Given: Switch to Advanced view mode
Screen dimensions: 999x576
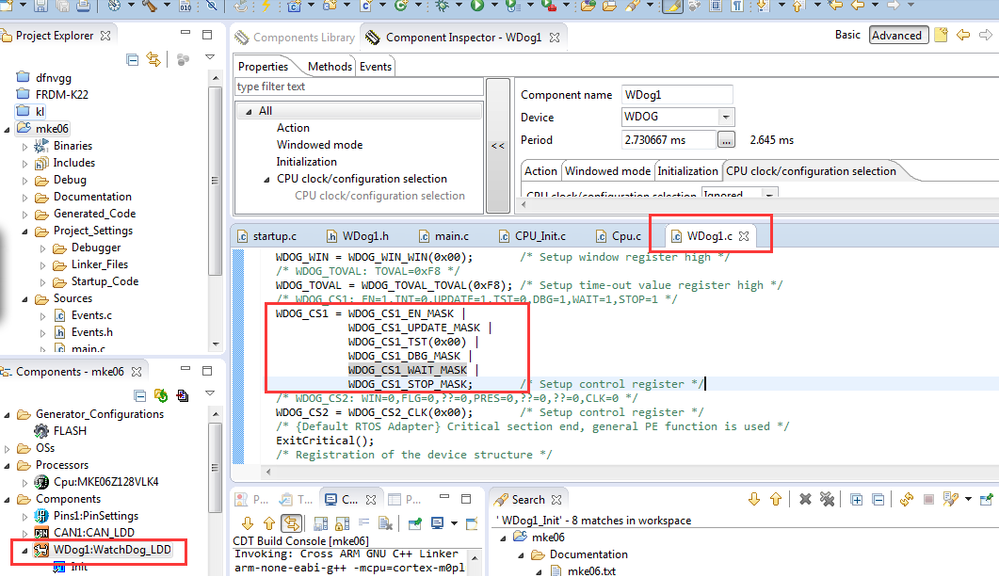Looking at the screenshot, I should pyautogui.click(x=896, y=35).
